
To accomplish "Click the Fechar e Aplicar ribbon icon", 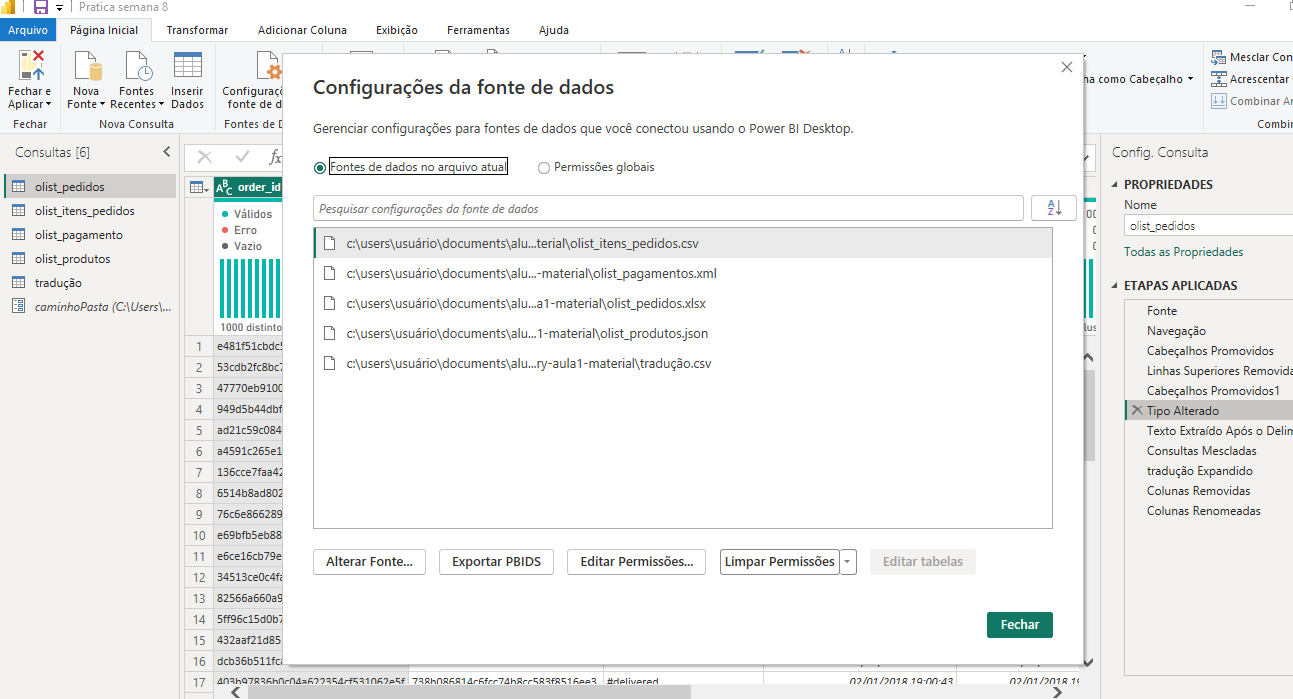I will pos(32,65).
